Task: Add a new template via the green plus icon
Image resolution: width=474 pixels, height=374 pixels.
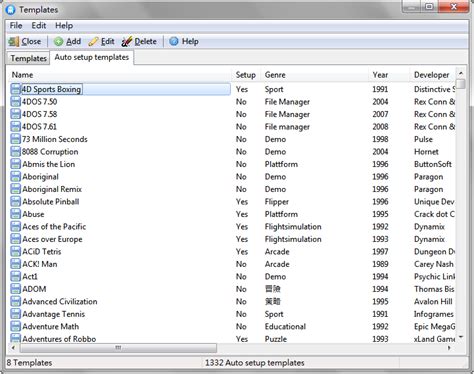Action: tap(58, 42)
